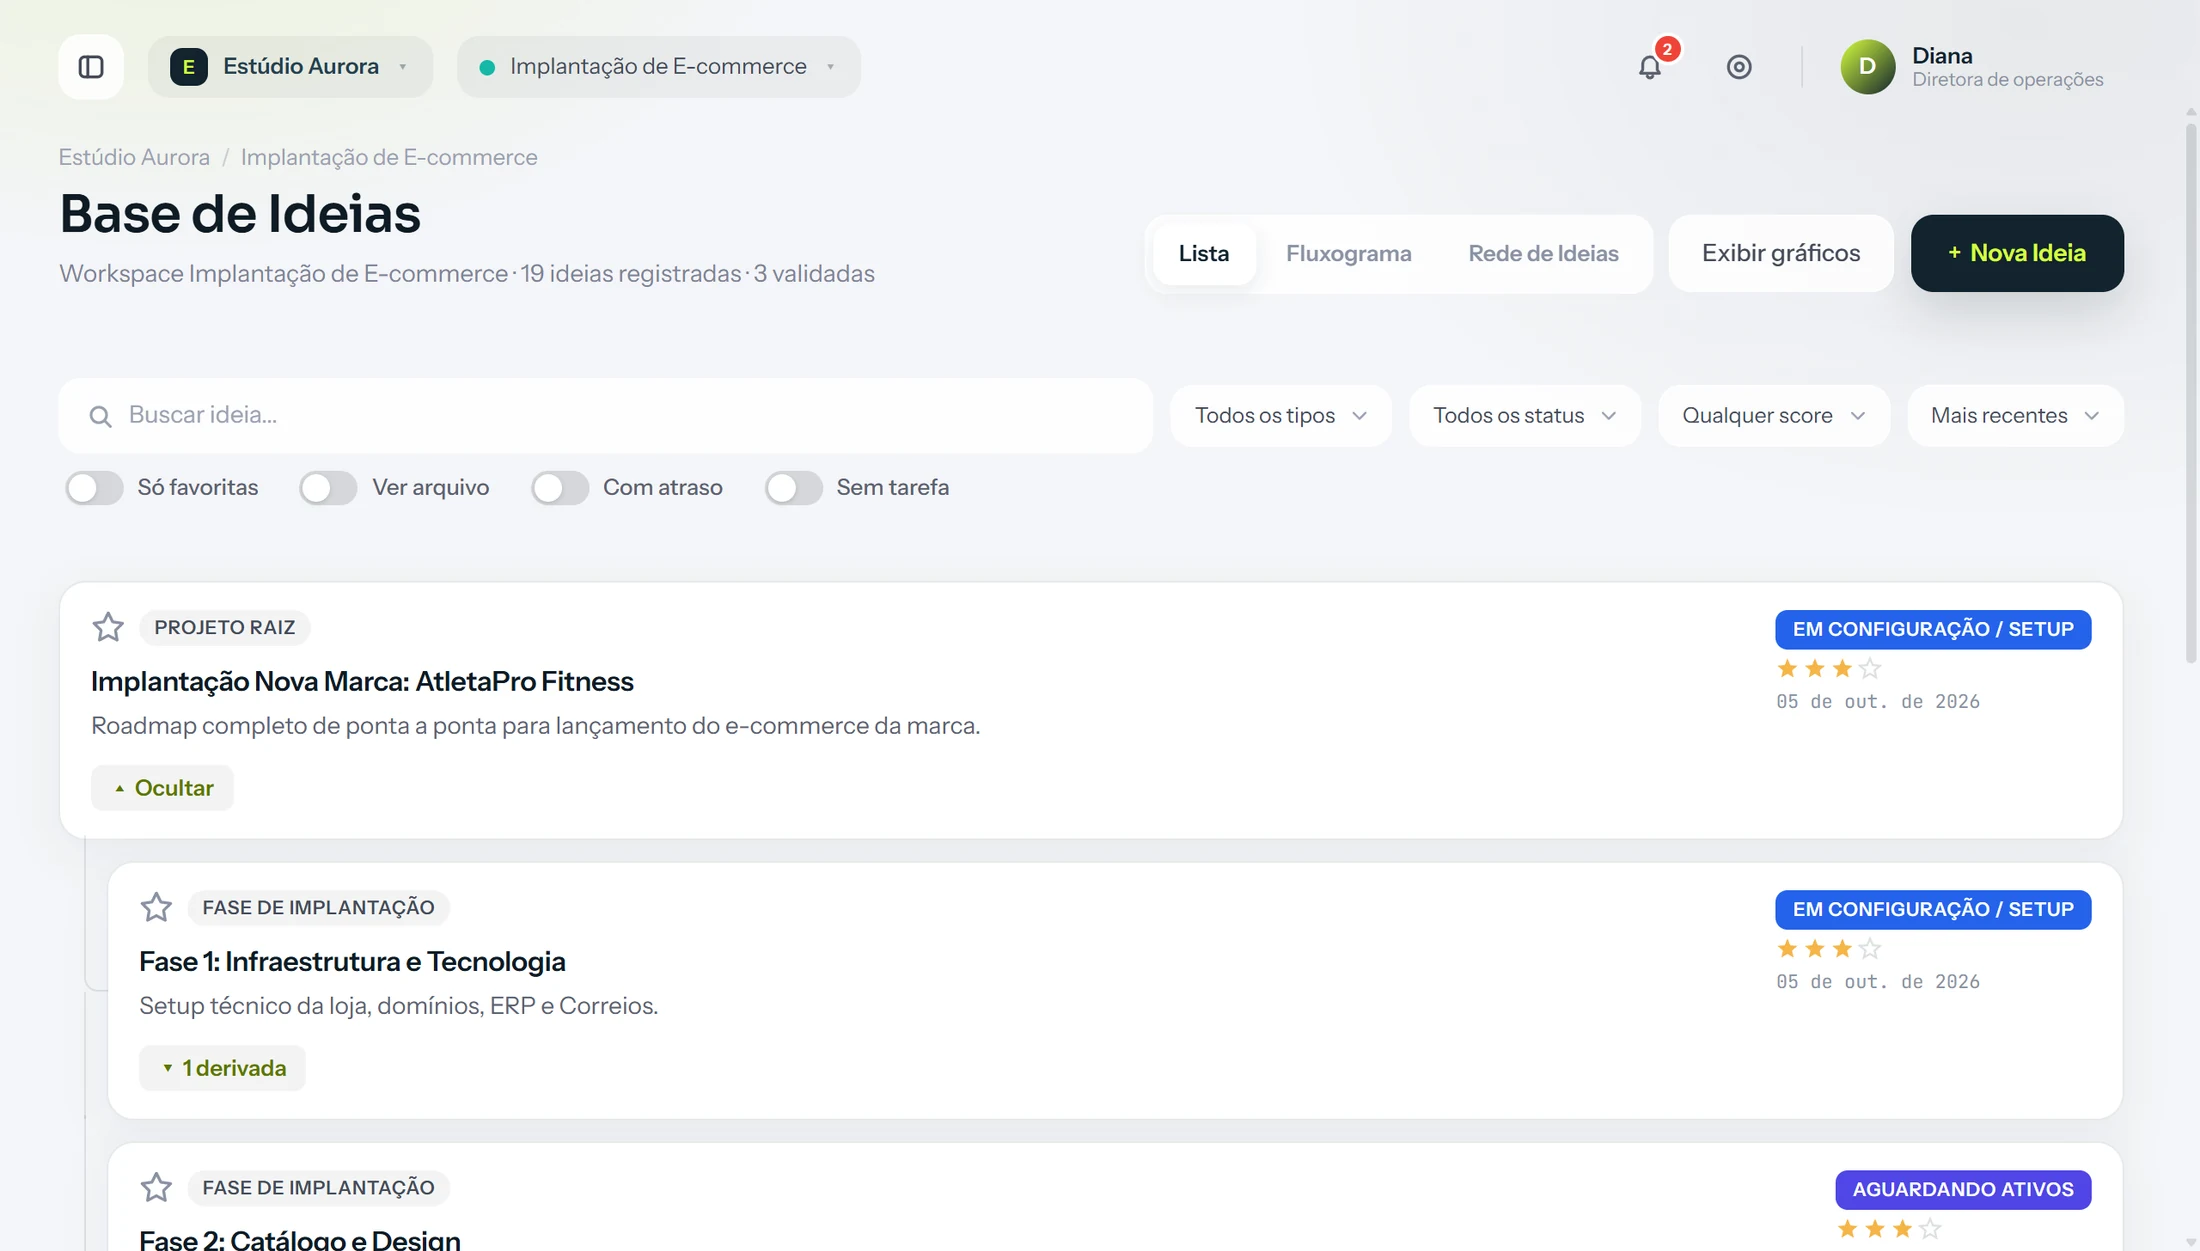Click the green E workspace logo
The width and height of the screenshot is (2200, 1251).
(x=188, y=67)
